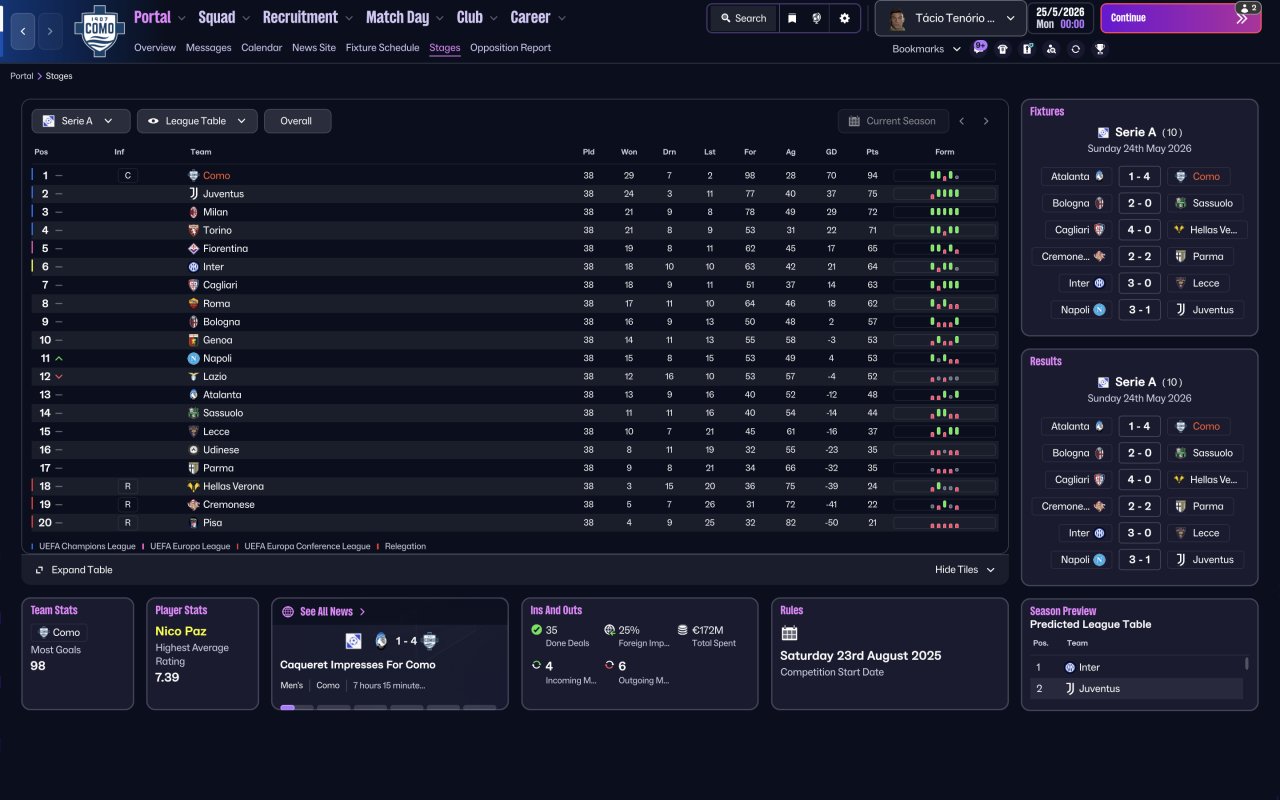1280x800 pixels.
Task: Sort table by the Won column header
Action: [629, 152]
